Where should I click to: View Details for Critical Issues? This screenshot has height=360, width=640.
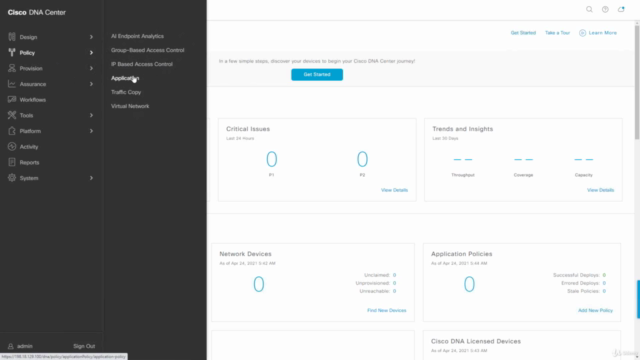click(x=394, y=190)
